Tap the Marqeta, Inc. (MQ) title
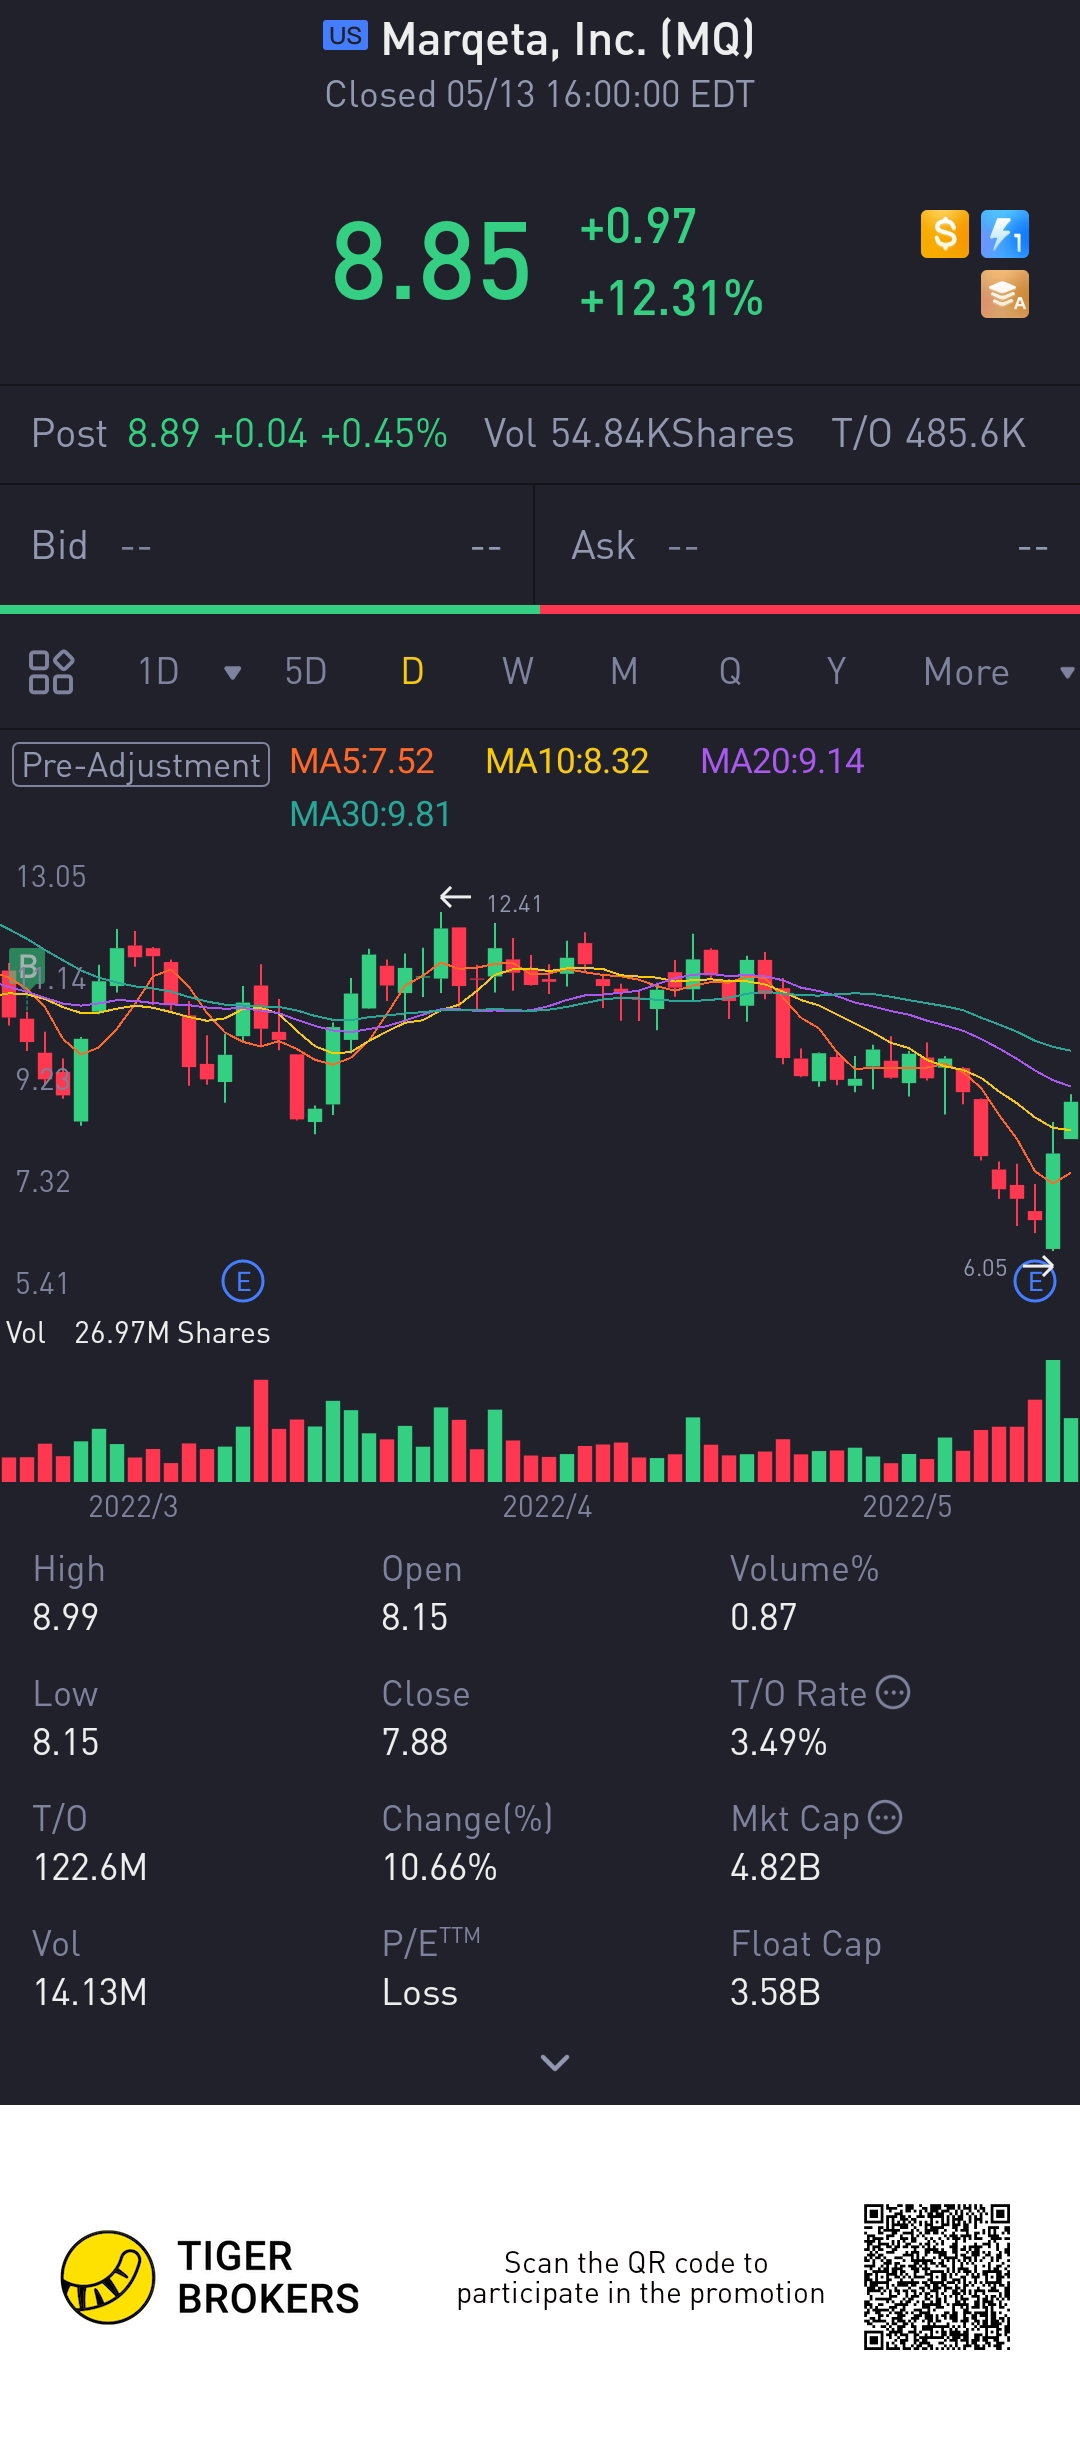 [x=568, y=39]
